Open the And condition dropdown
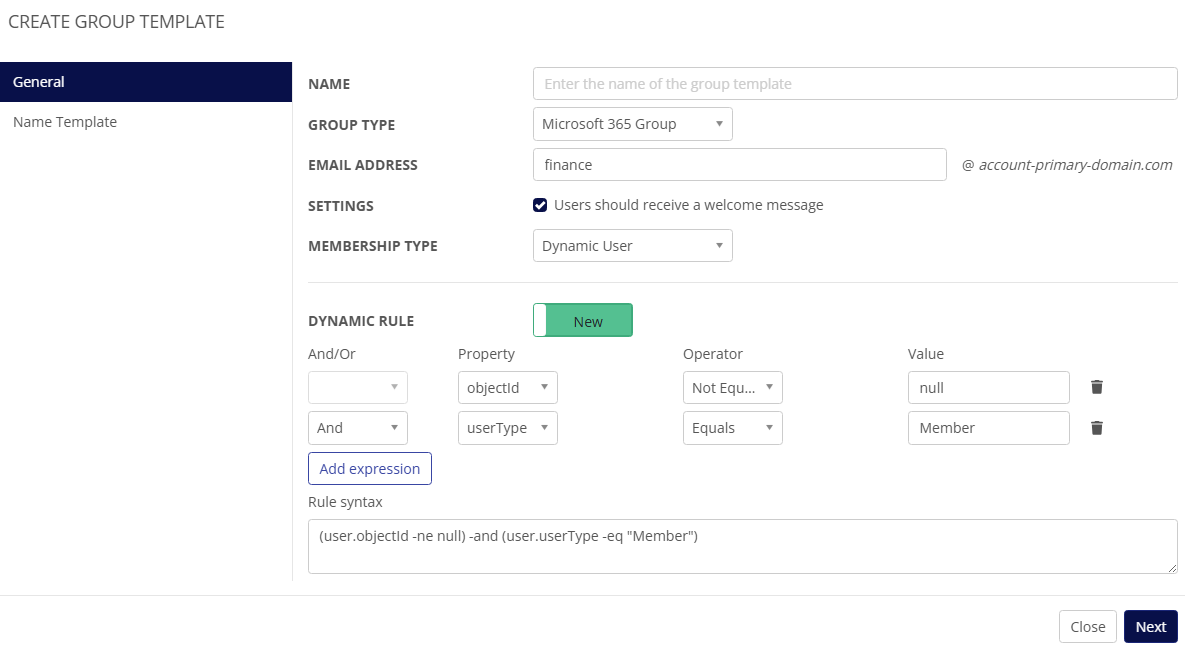Image resolution: width=1185 pixels, height=652 pixels. click(x=357, y=428)
